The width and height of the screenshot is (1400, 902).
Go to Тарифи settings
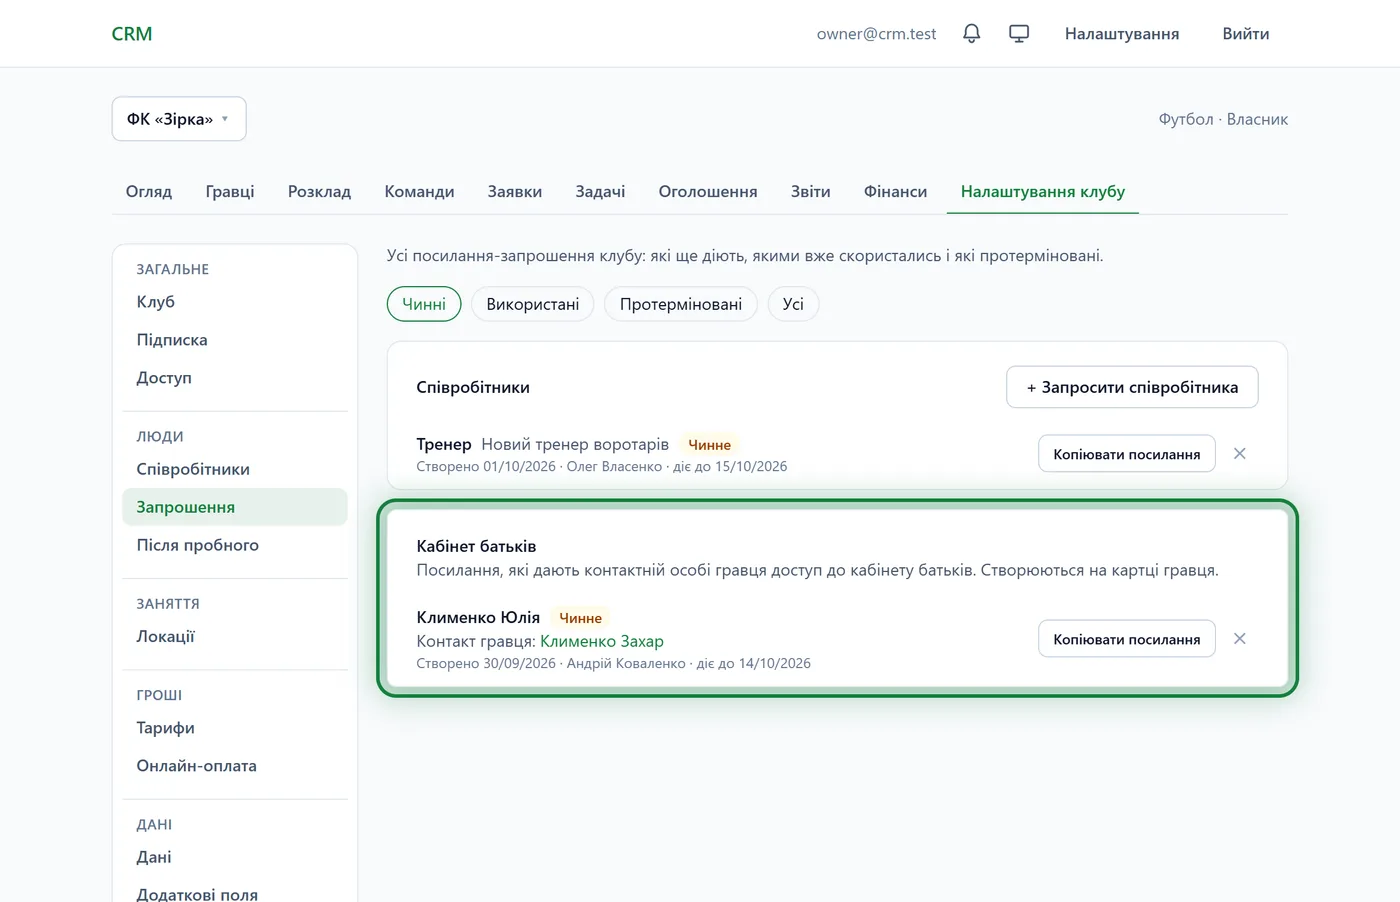pos(235,728)
